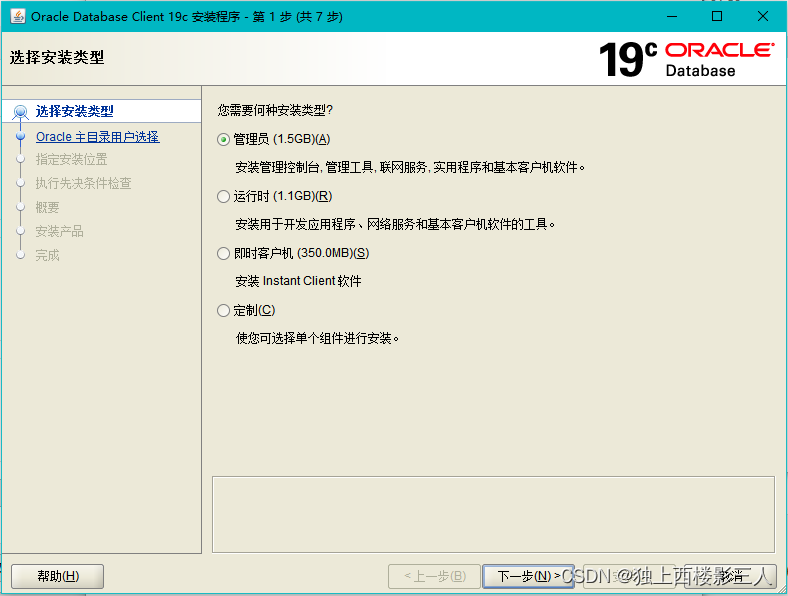Click the 您需要何种安装类型? question text
The image size is (788, 596).
[275, 110]
